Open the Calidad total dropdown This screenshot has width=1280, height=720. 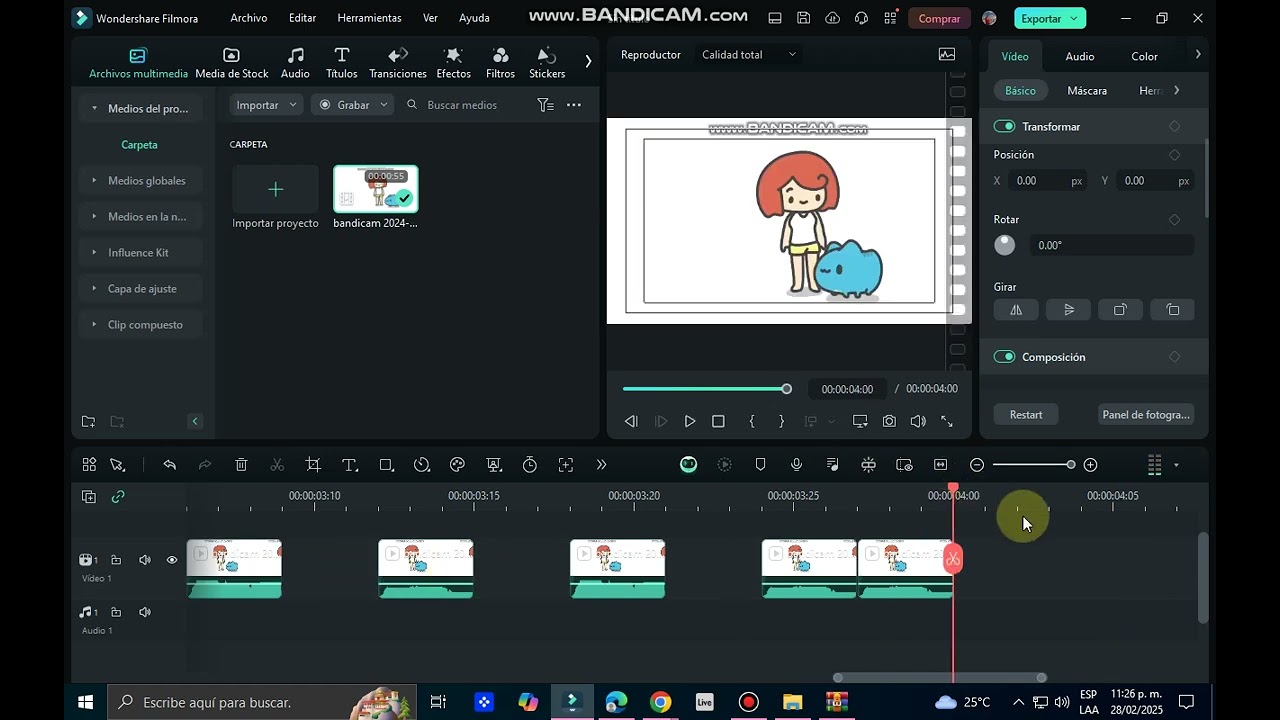click(x=748, y=55)
